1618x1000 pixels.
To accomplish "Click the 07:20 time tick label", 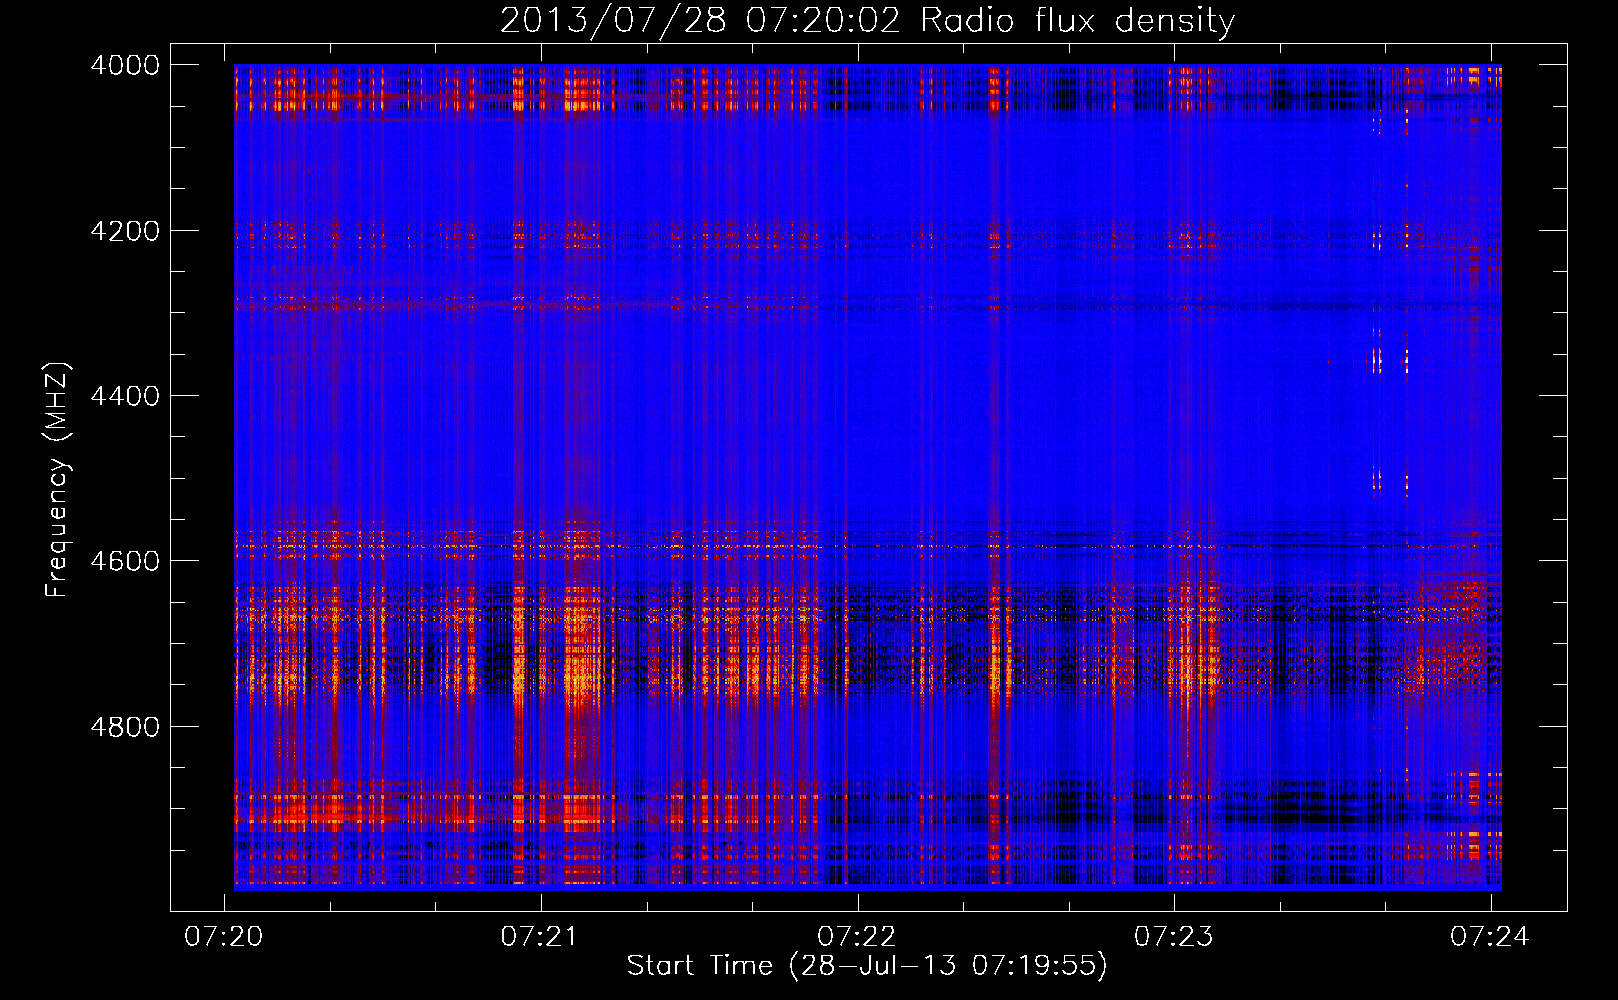I will [224, 936].
